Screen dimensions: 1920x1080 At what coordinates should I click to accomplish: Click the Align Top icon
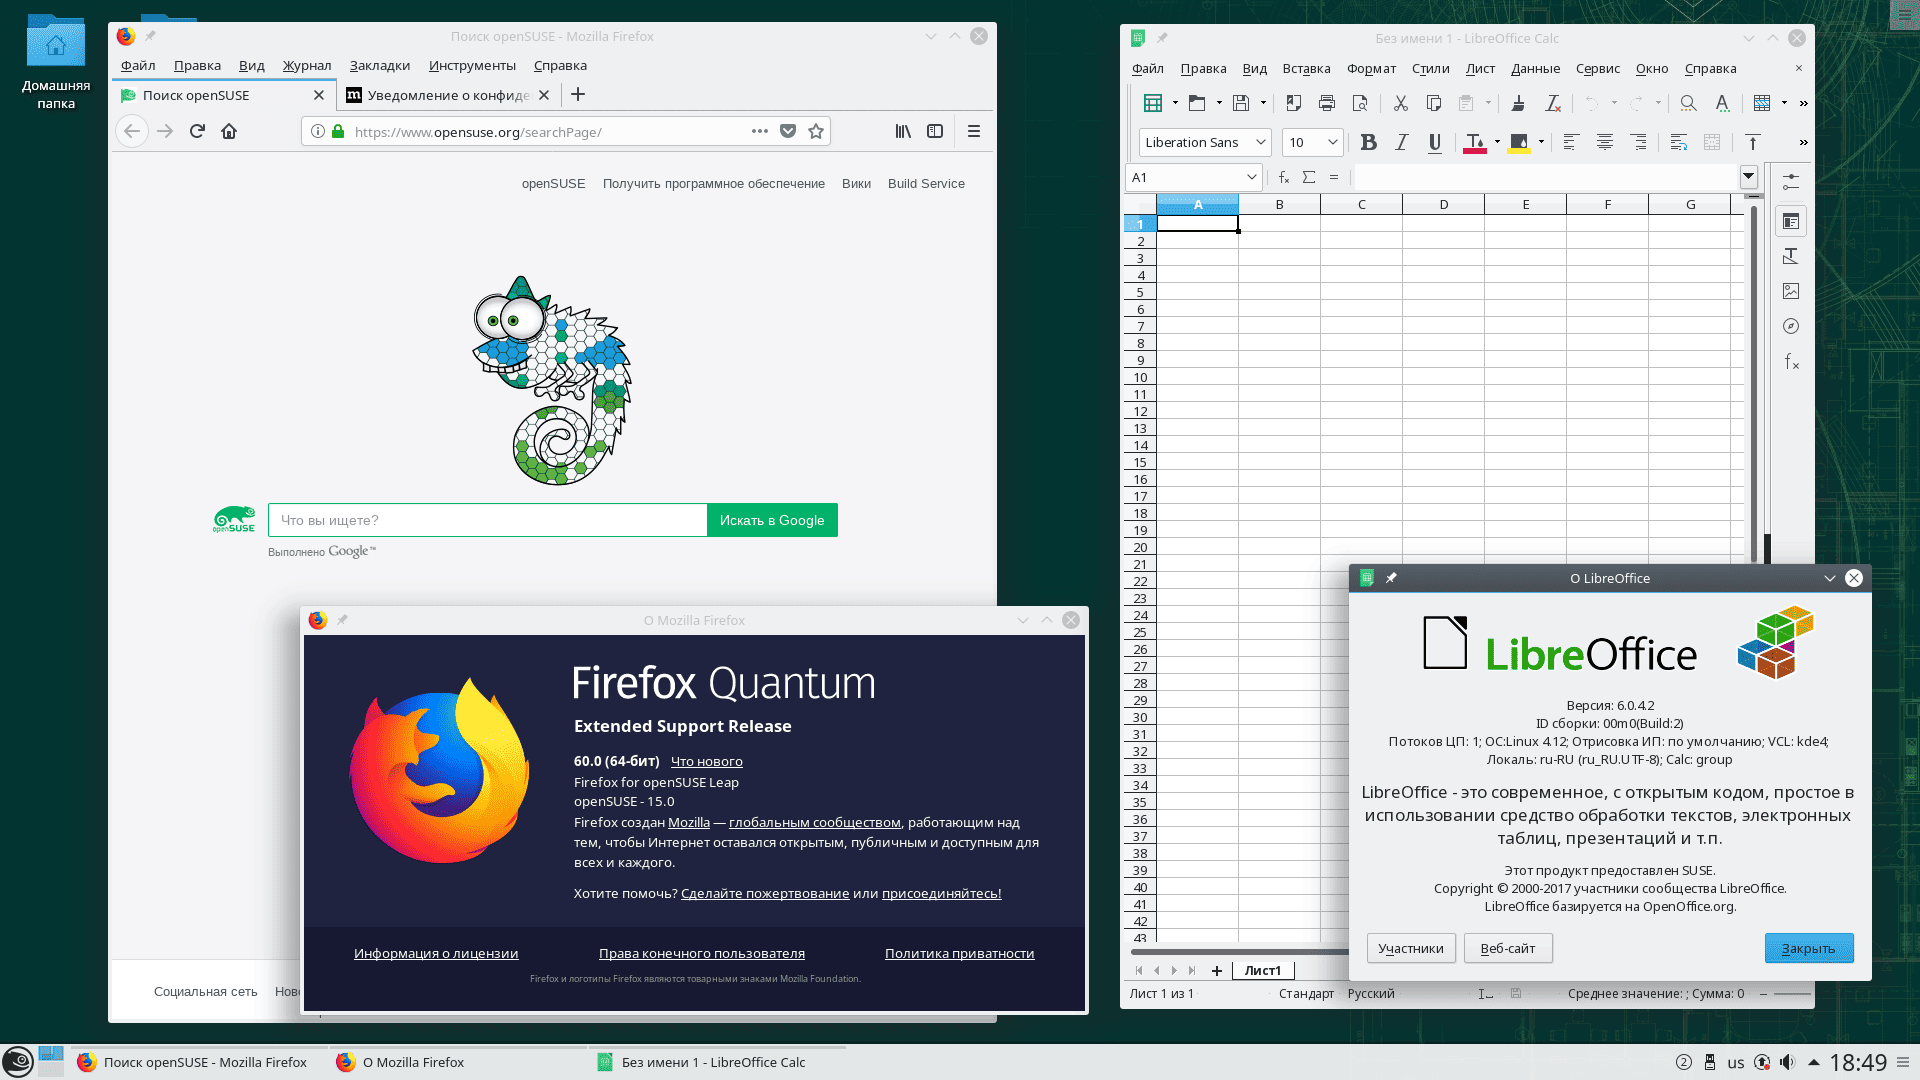[1753, 142]
